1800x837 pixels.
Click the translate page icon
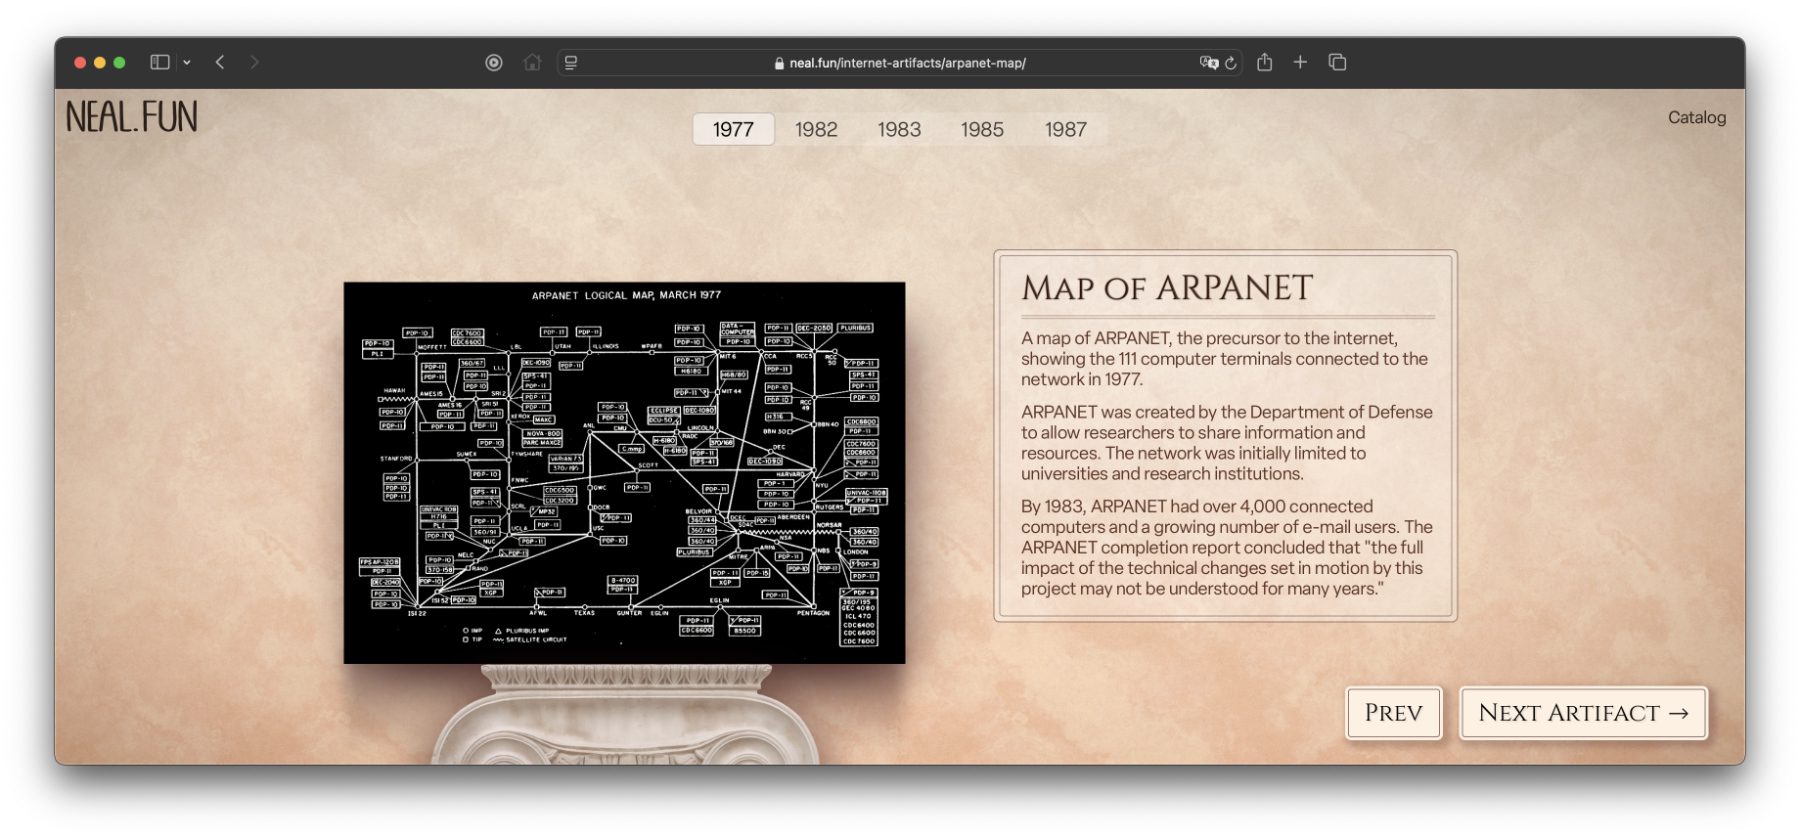[1208, 62]
